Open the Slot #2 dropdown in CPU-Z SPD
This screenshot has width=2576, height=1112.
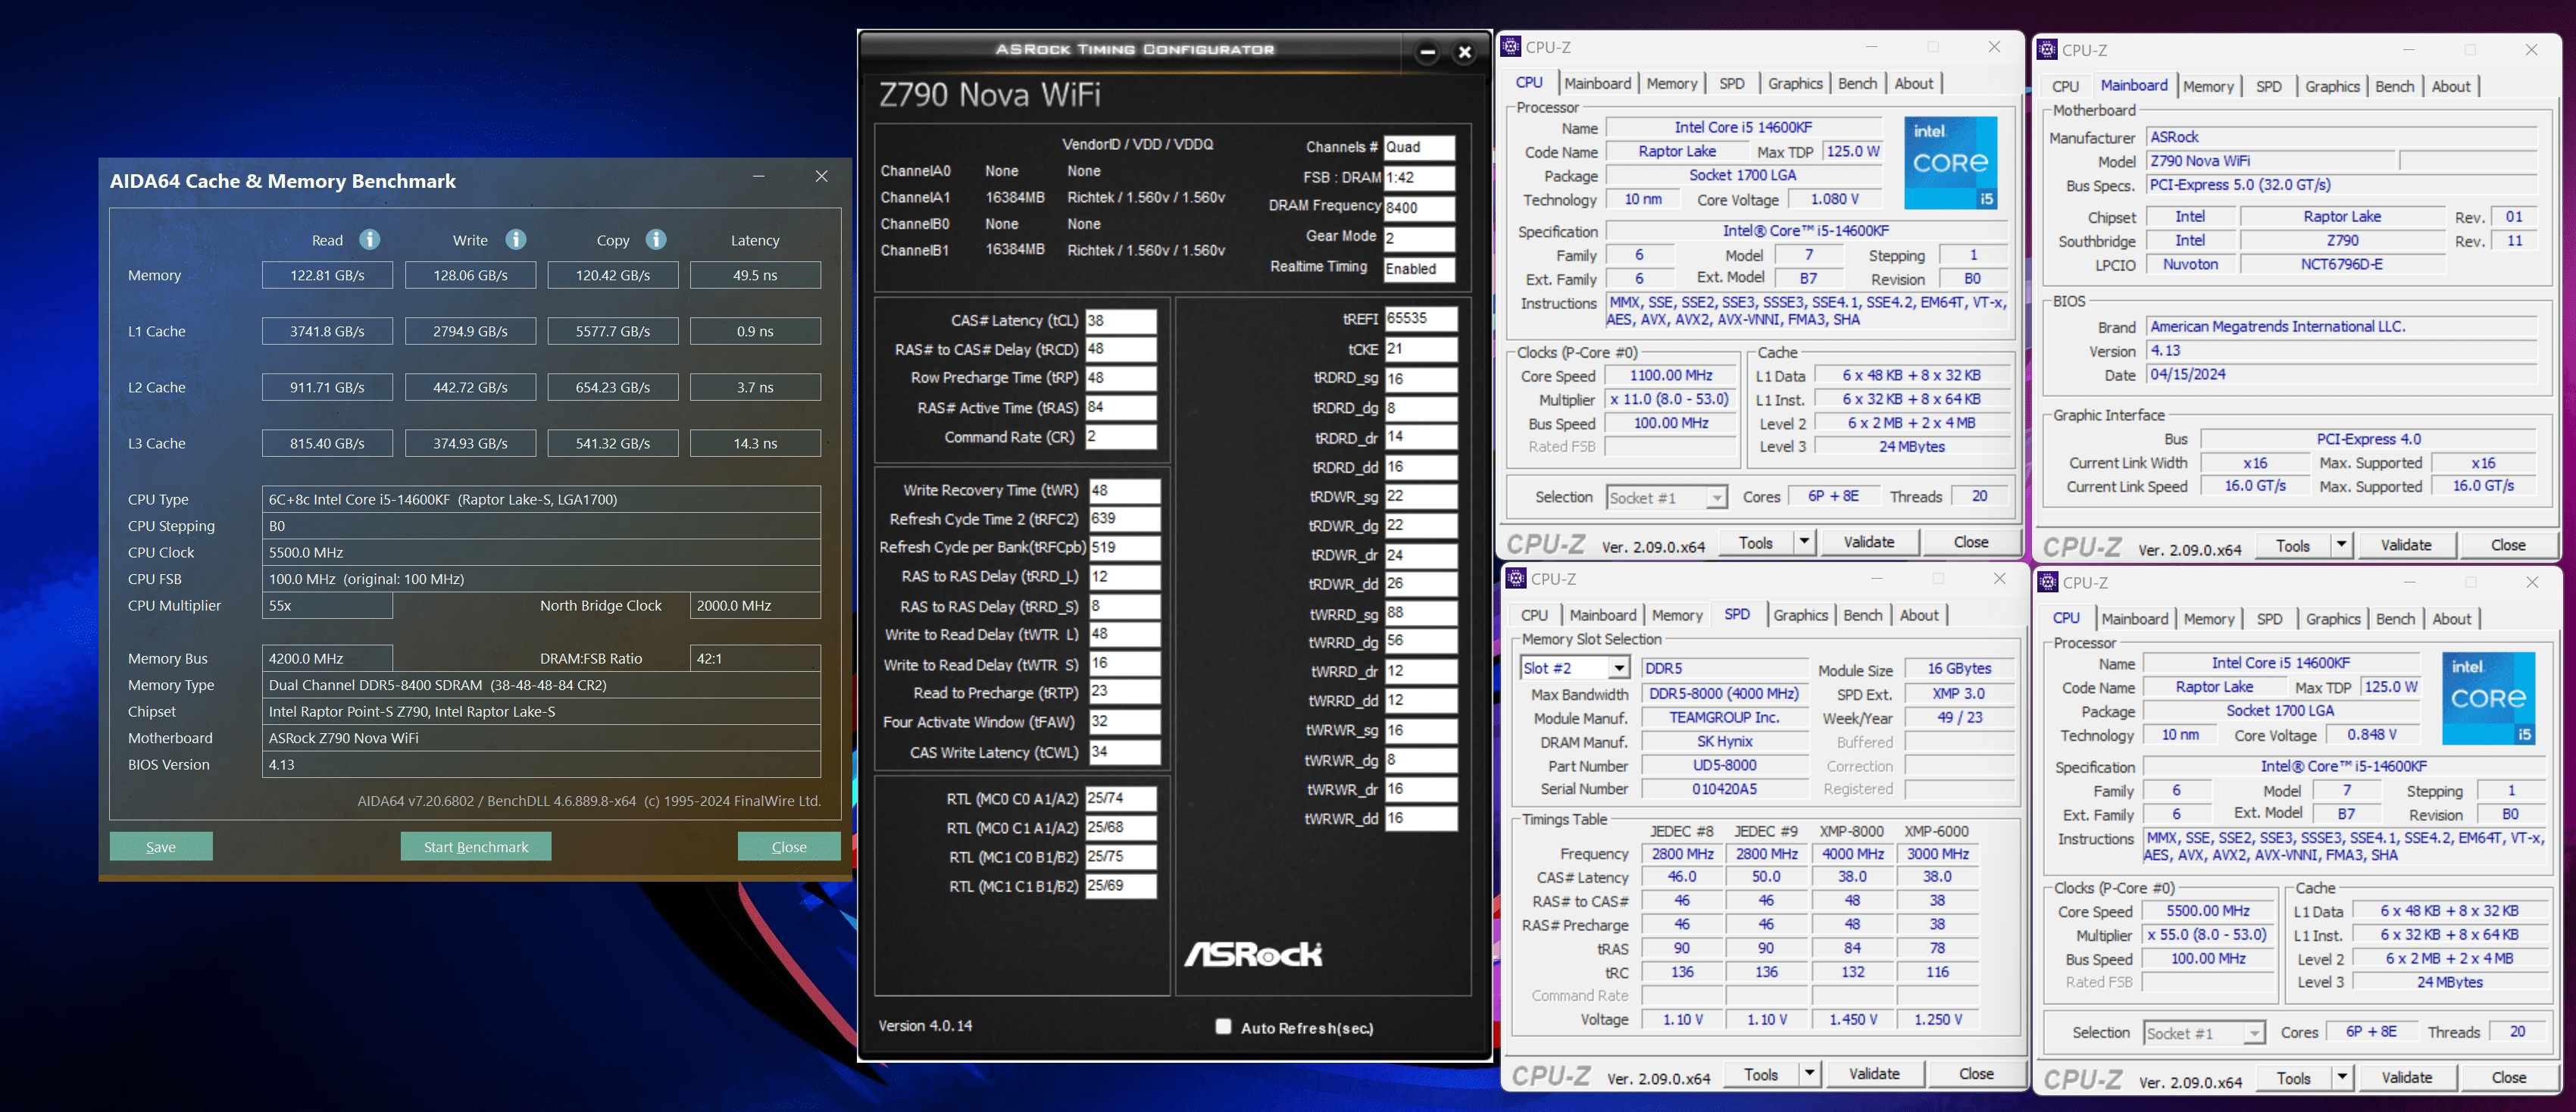pyautogui.click(x=1620, y=668)
